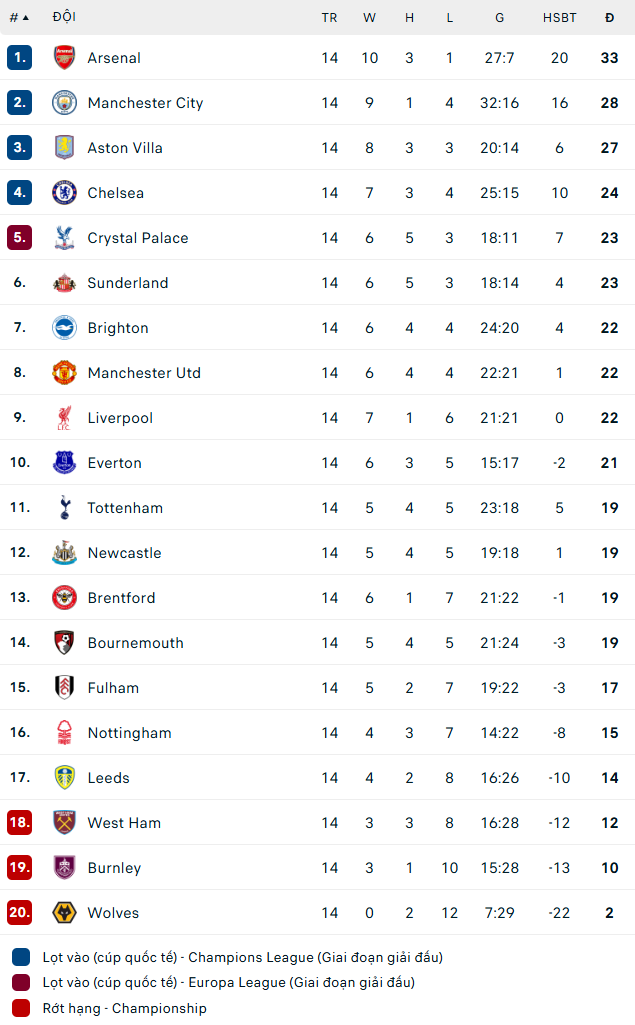Click the Arsenal club crest icon
635x1025 pixels.
pos(64,58)
